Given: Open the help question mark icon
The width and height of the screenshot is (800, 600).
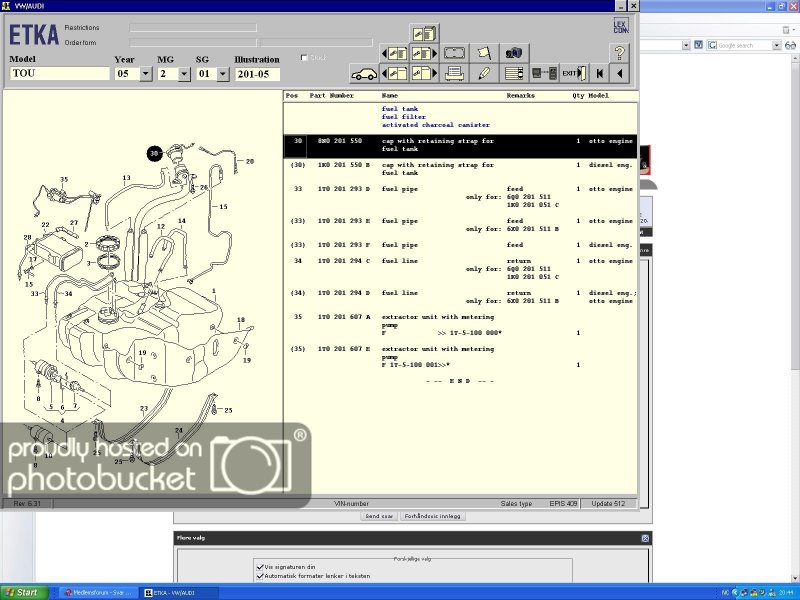Looking at the screenshot, I should [x=620, y=52].
